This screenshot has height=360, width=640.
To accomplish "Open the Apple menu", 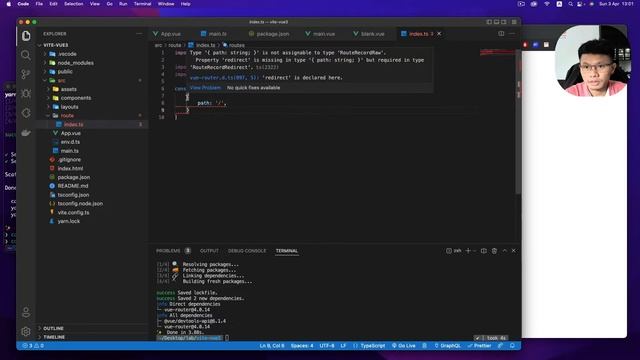I will click(9, 4).
